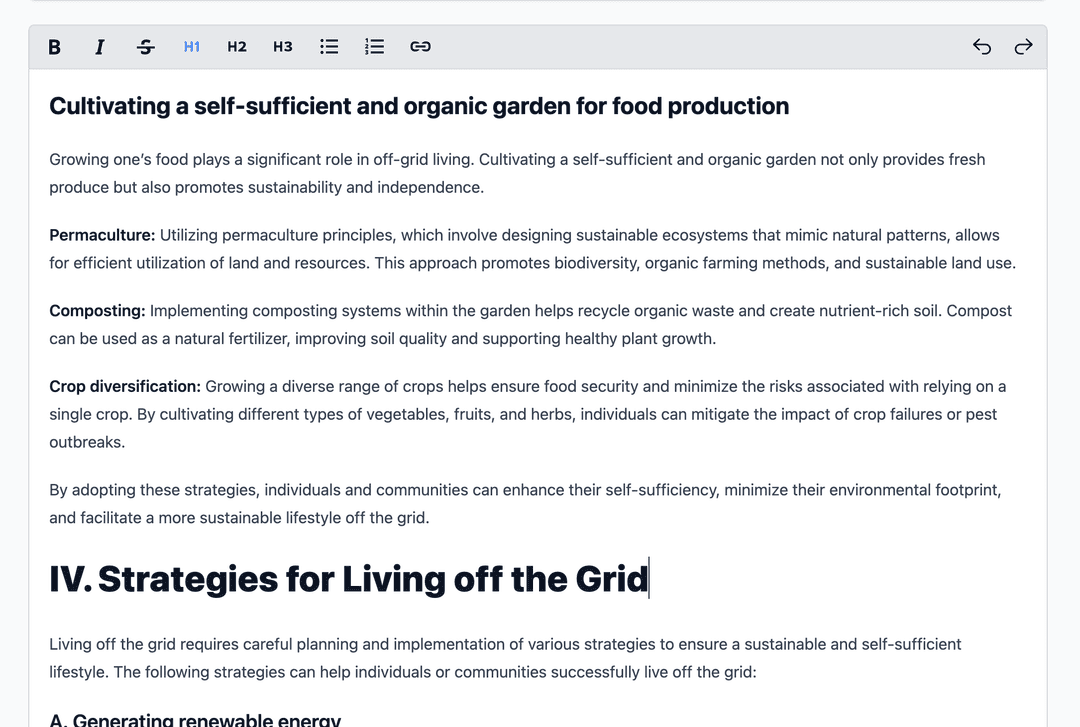The width and height of the screenshot is (1080, 727).
Task: Place cursor in the heading about organic gardening
Action: (x=419, y=105)
